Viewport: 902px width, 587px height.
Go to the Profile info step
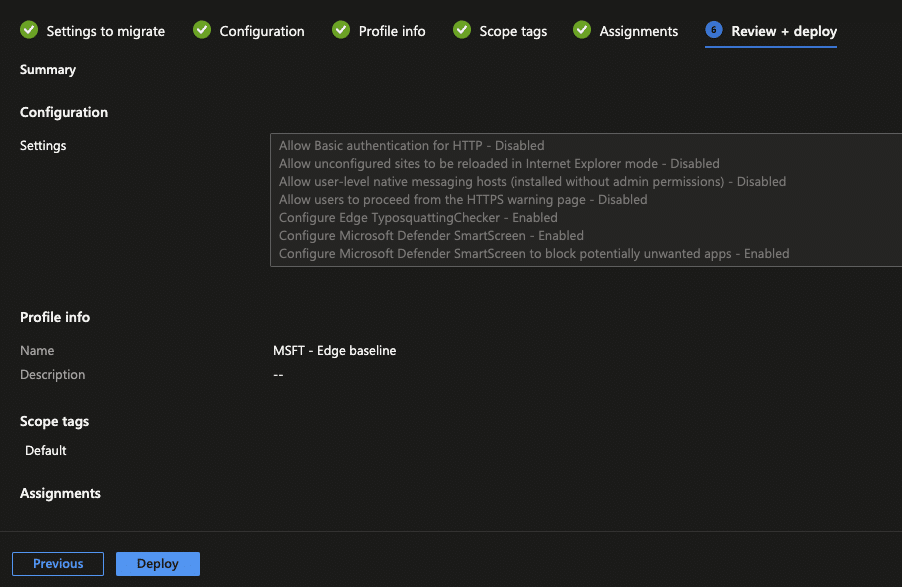pos(392,31)
